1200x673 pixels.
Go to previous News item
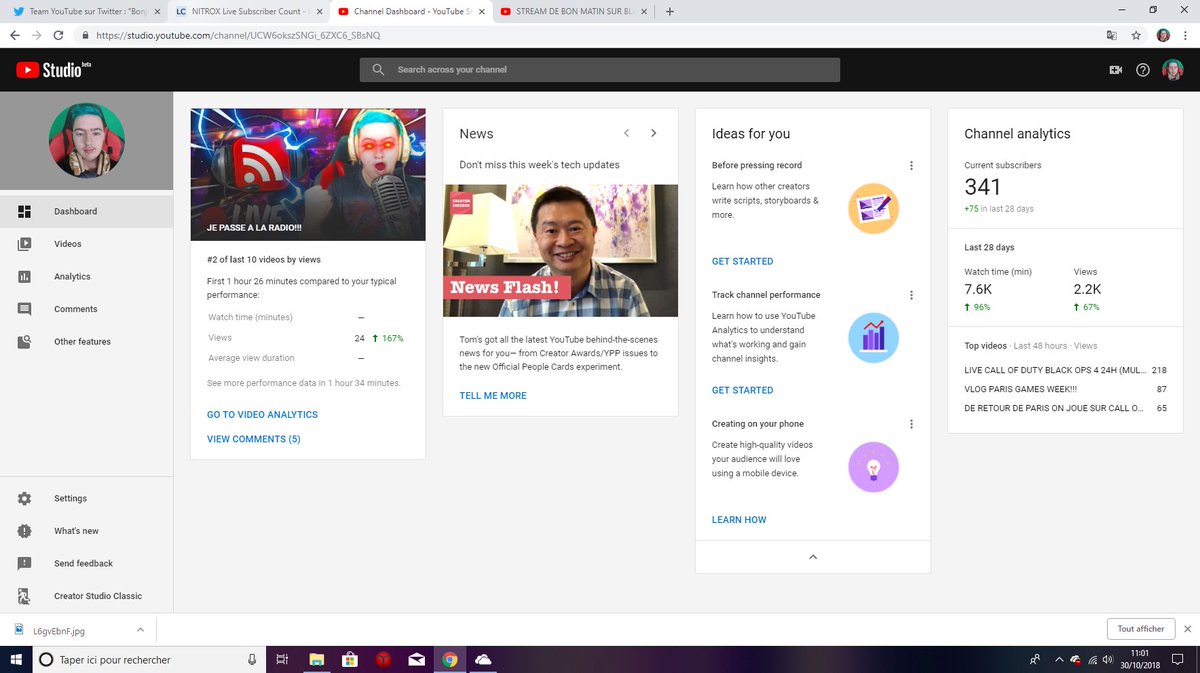point(626,133)
